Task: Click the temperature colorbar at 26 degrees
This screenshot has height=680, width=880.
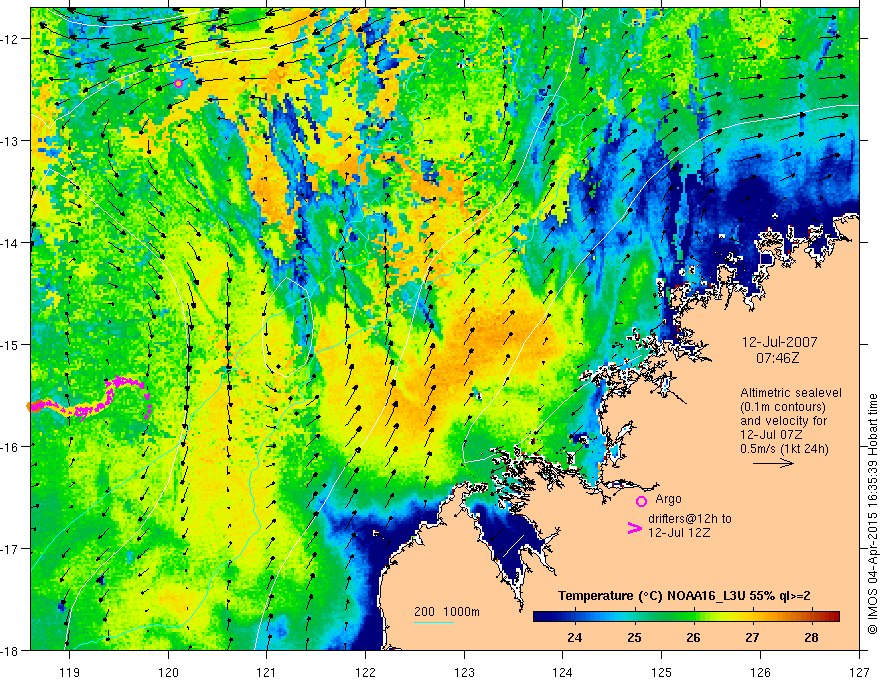Action: (694, 617)
